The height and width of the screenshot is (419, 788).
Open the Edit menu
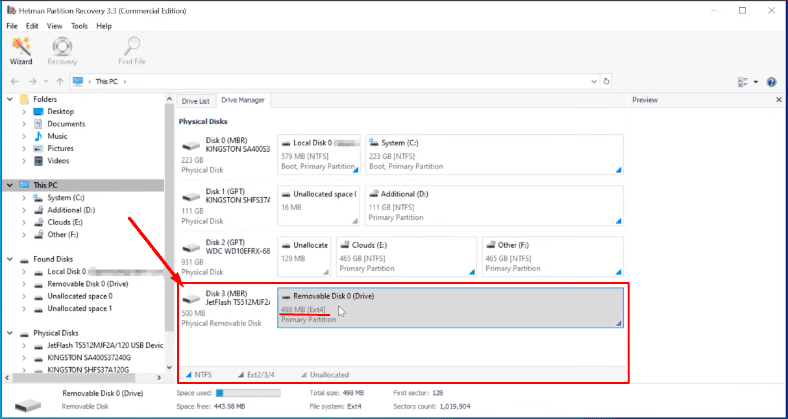tap(32, 26)
